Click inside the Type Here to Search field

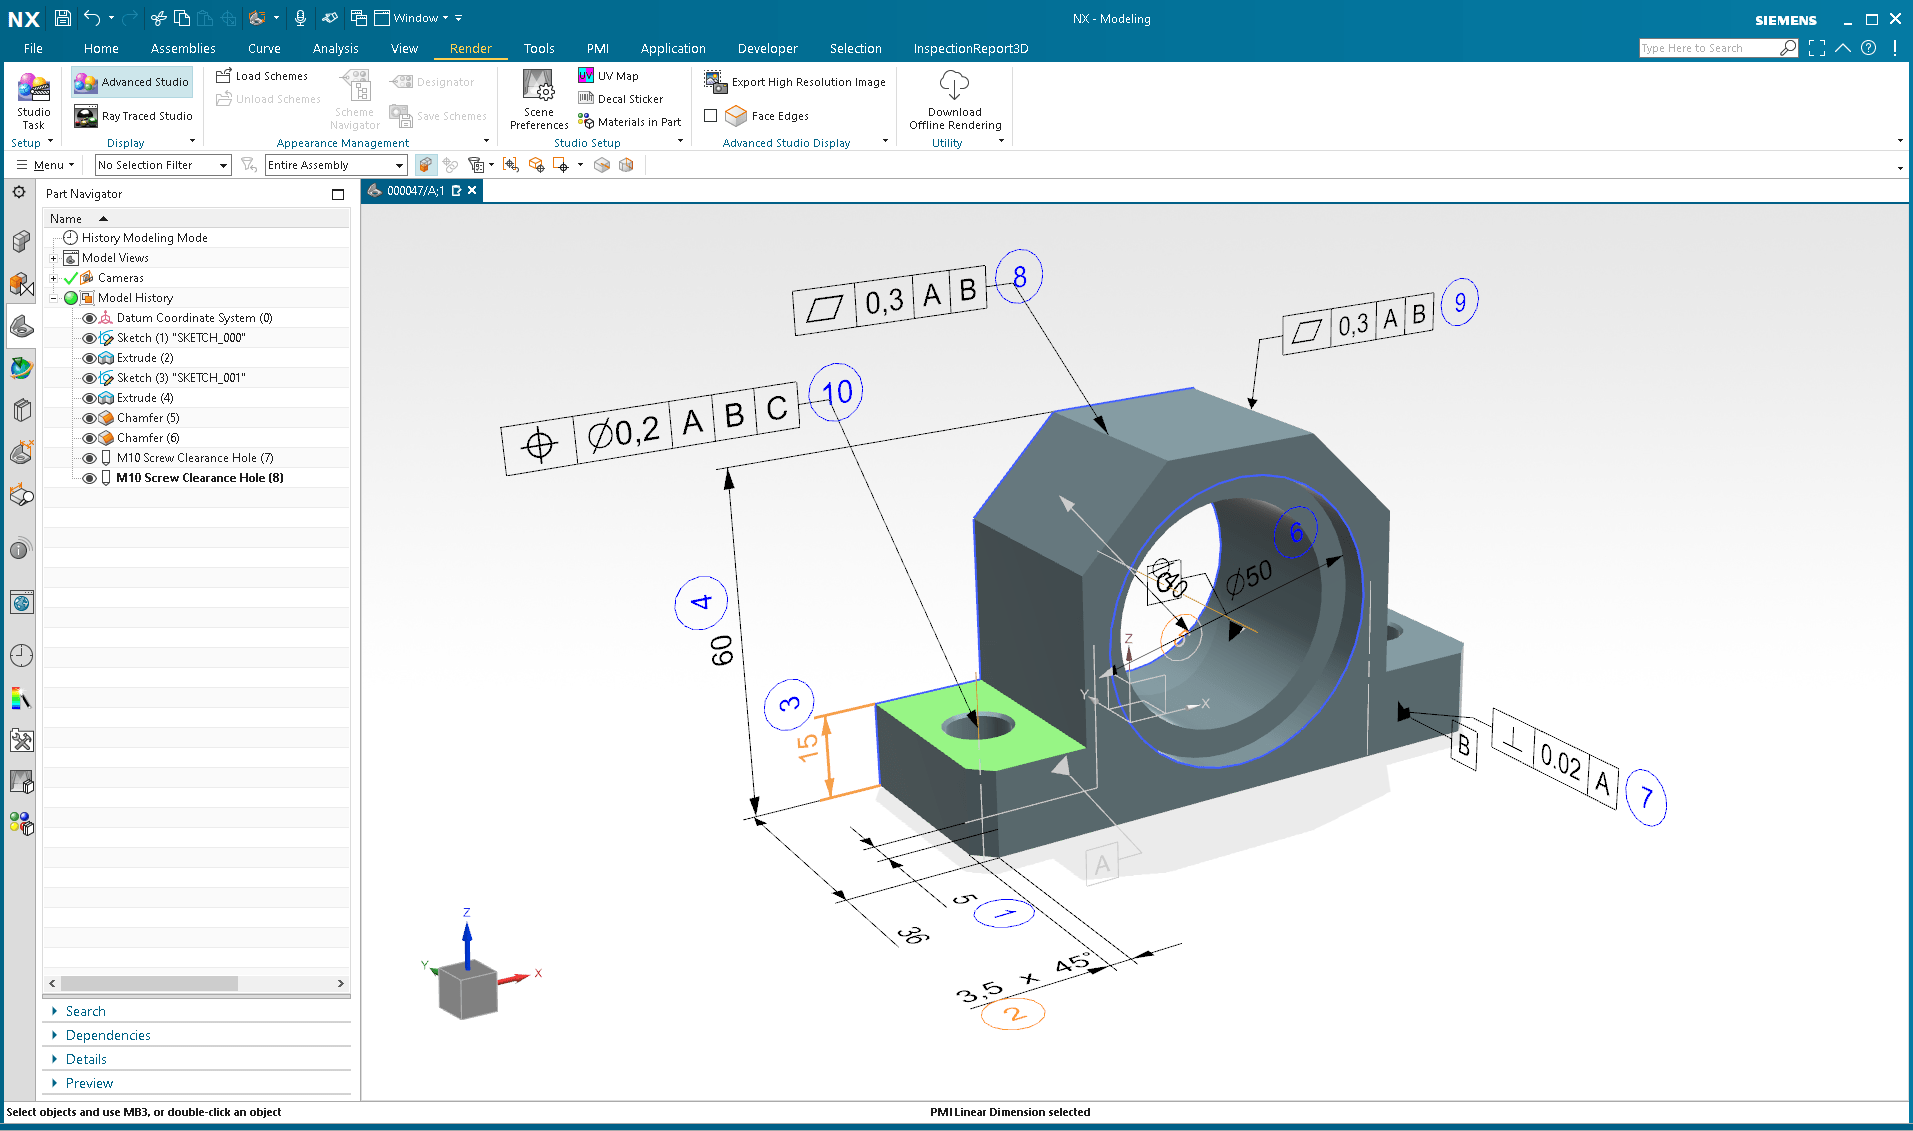(1710, 47)
